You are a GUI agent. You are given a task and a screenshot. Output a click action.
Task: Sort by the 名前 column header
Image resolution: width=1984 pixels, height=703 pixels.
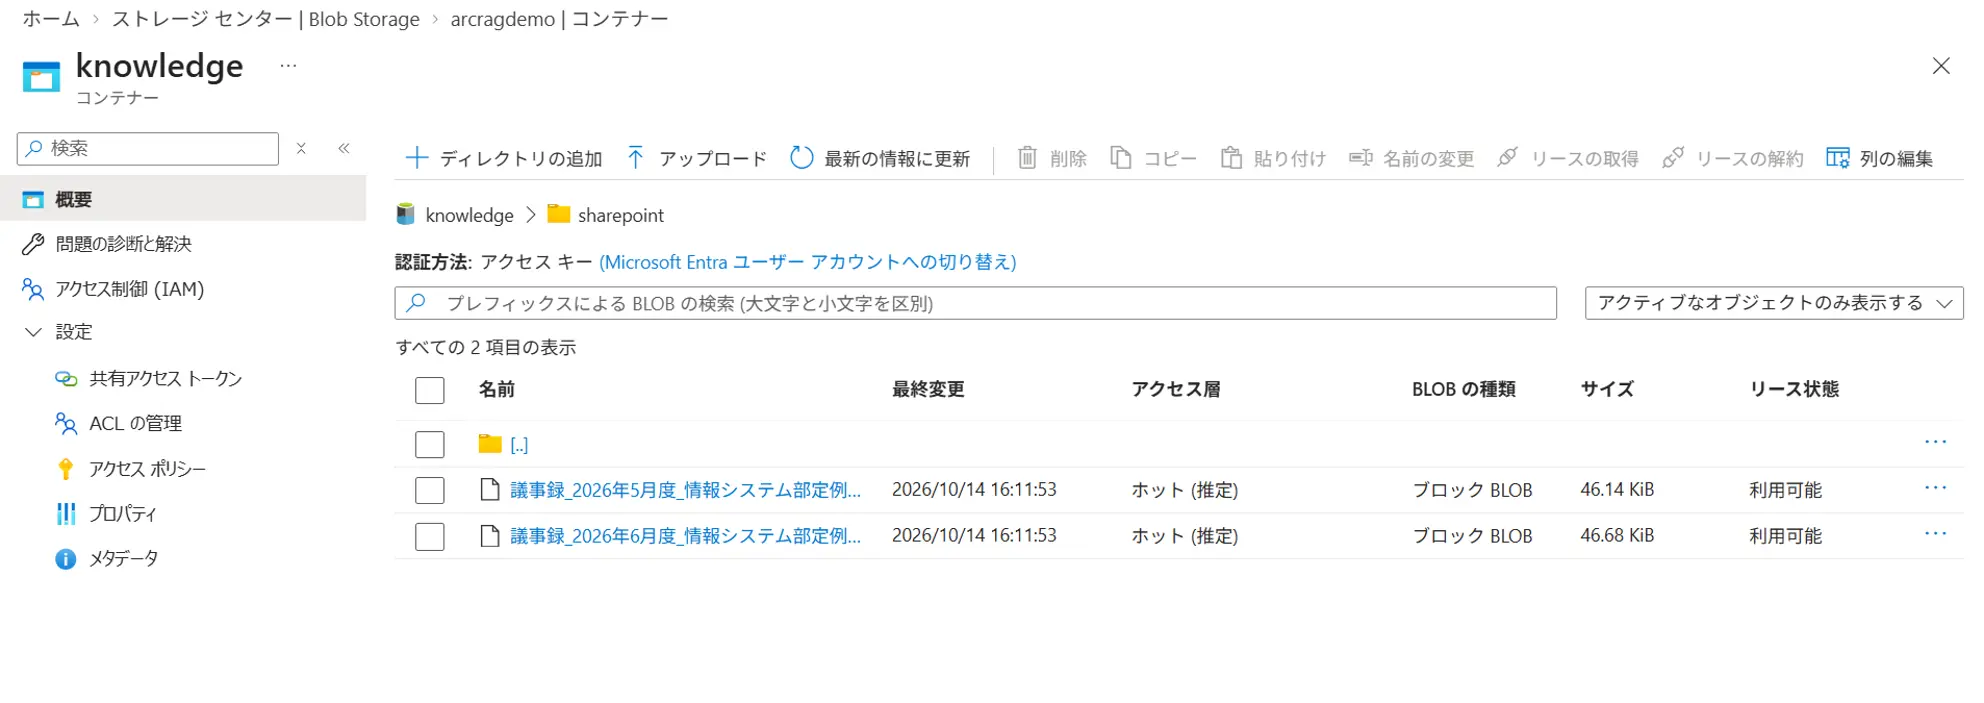[497, 390]
